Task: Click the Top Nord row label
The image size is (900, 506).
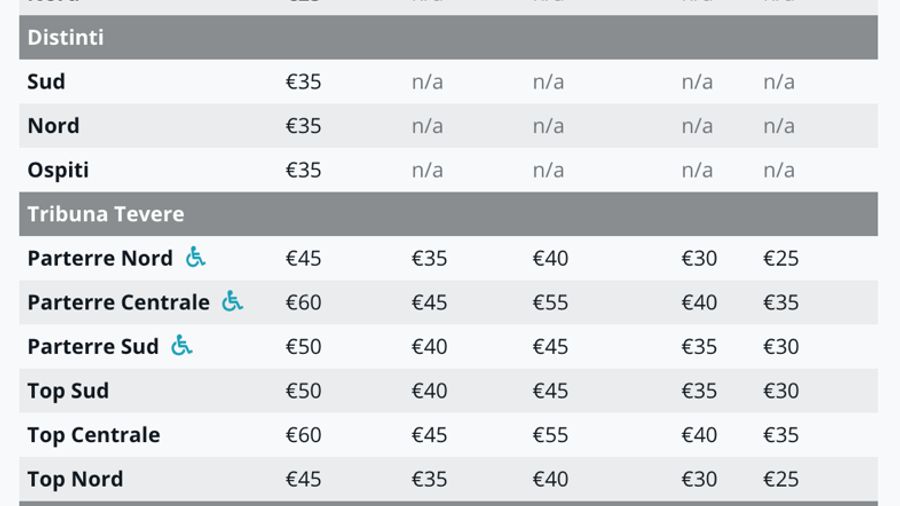Action: [75, 479]
